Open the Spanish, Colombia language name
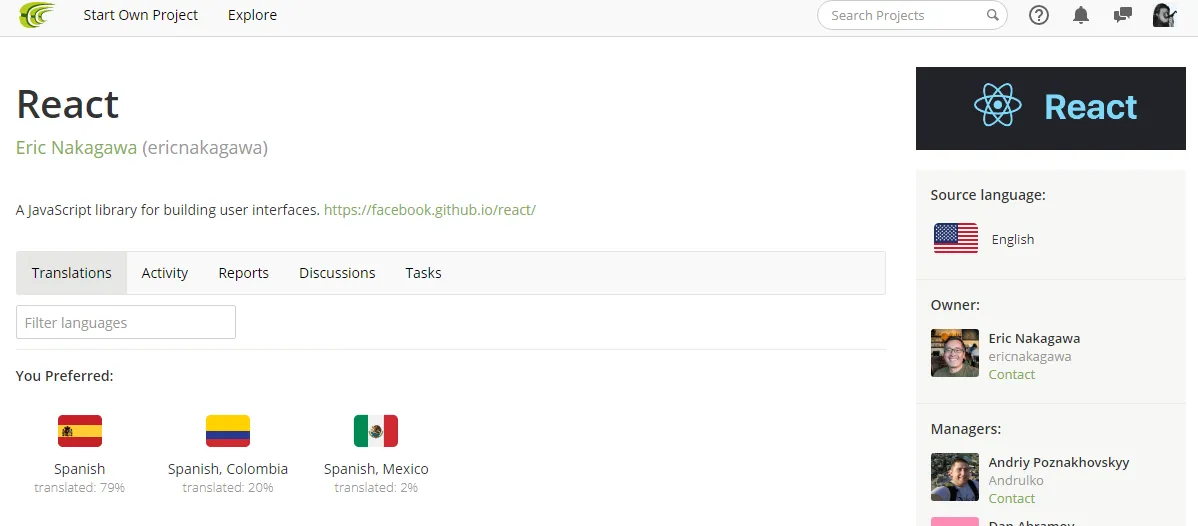Image resolution: width=1198 pixels, height=526 pixels. (x=228, y=469)
